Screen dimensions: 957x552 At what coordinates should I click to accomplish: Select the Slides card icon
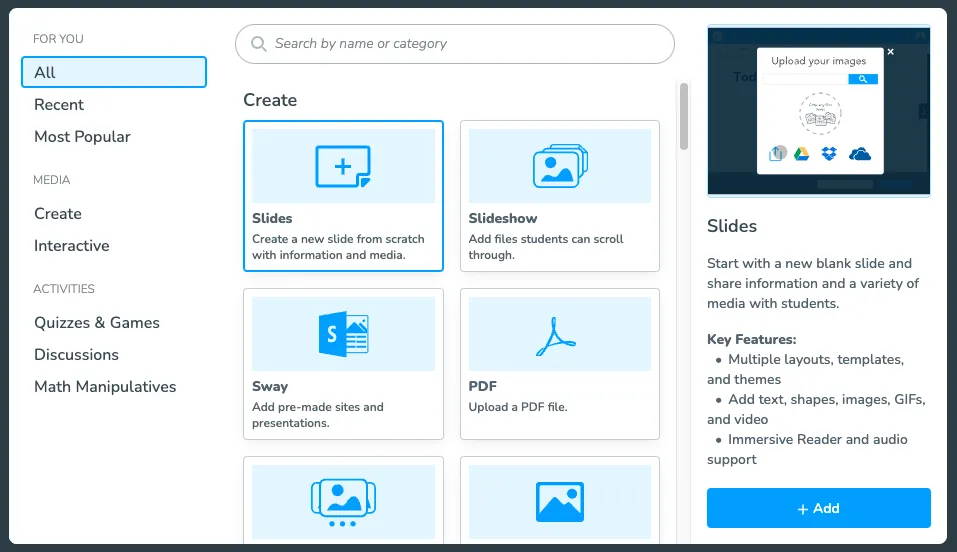343,166
